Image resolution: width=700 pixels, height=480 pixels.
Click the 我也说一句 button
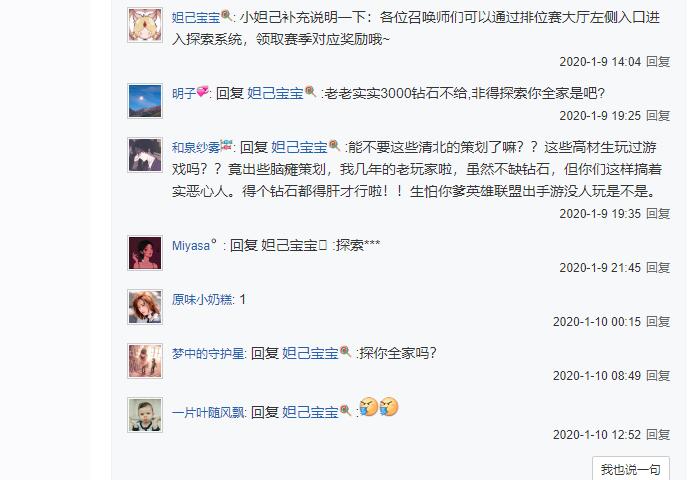(x=630, y=469)
